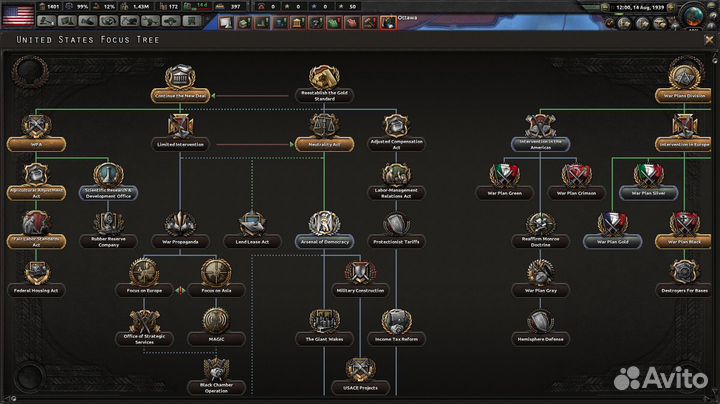Screen dimensions: 720x404
Task: Click the red highlighted alert icon at row end
Action: tap(388, 22)
